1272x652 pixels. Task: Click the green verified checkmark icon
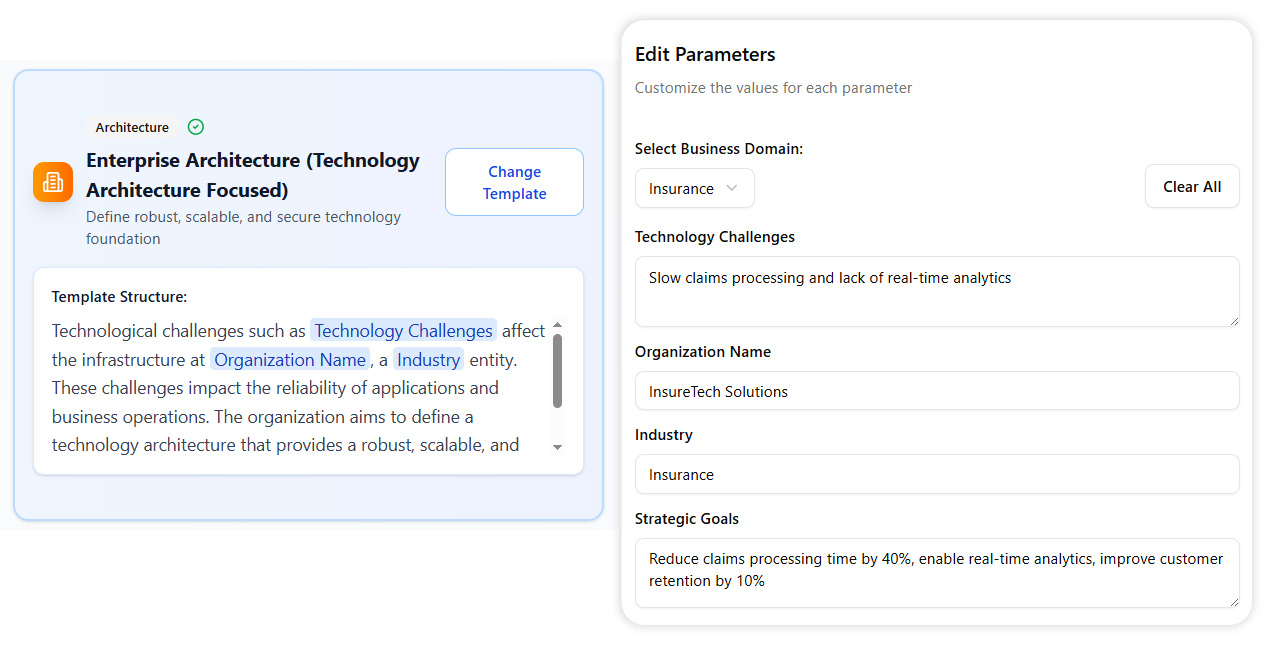coord(196,127)
